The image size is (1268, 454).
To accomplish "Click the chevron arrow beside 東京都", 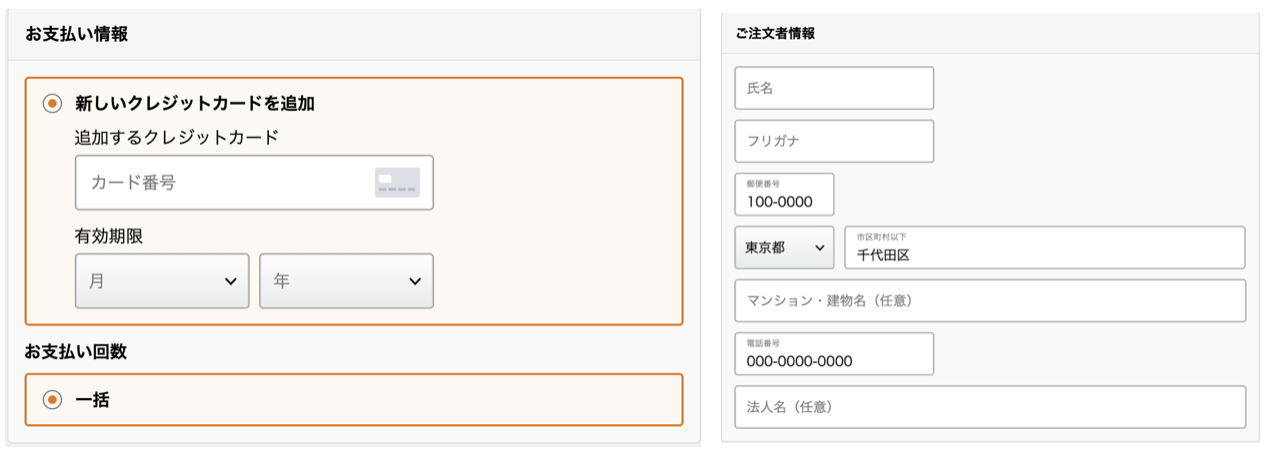I will click(x=820, y=248).
